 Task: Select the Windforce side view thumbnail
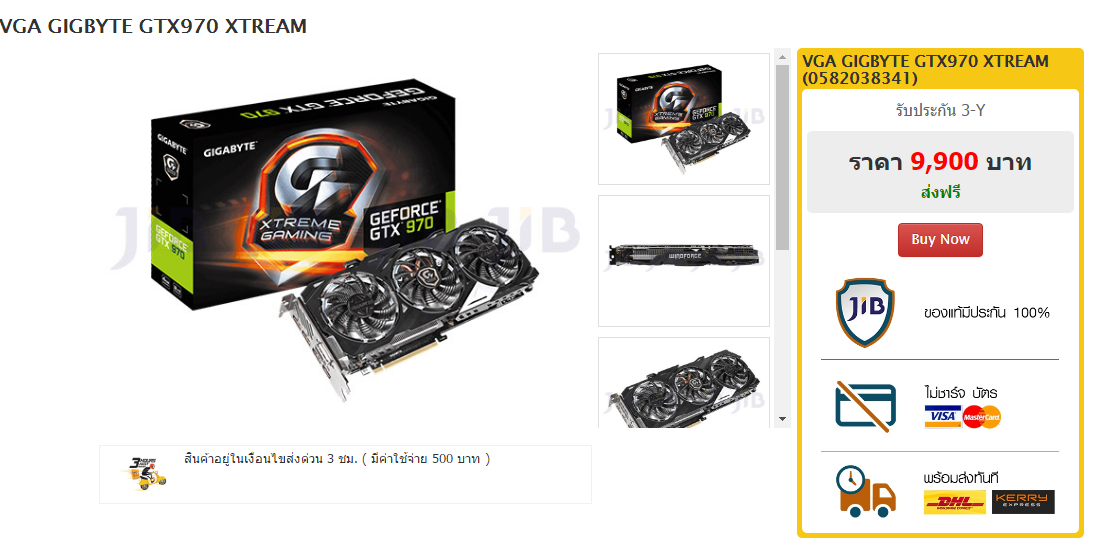(x=684, y=261)
